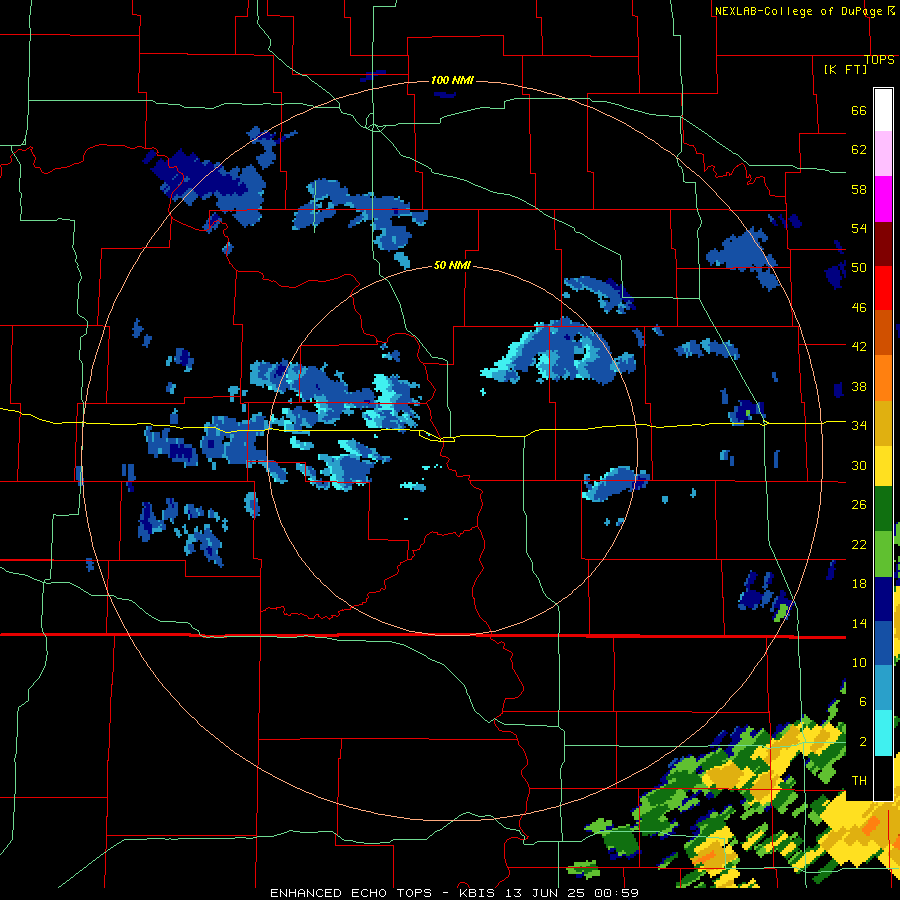Viewport: 900px width, 900px height.
Task: Click the medium blue 14 kft legend swatch
Action: pyautogui.click(x=883, y=643)
